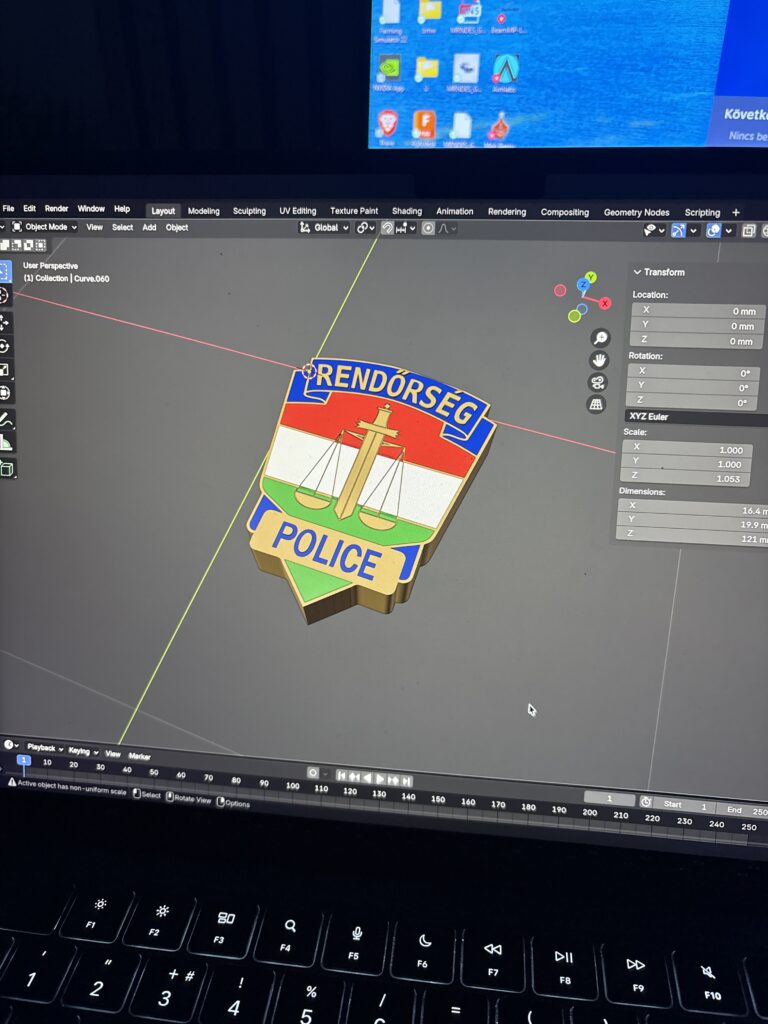
Task: Open the Render menu
Action: 56,208
